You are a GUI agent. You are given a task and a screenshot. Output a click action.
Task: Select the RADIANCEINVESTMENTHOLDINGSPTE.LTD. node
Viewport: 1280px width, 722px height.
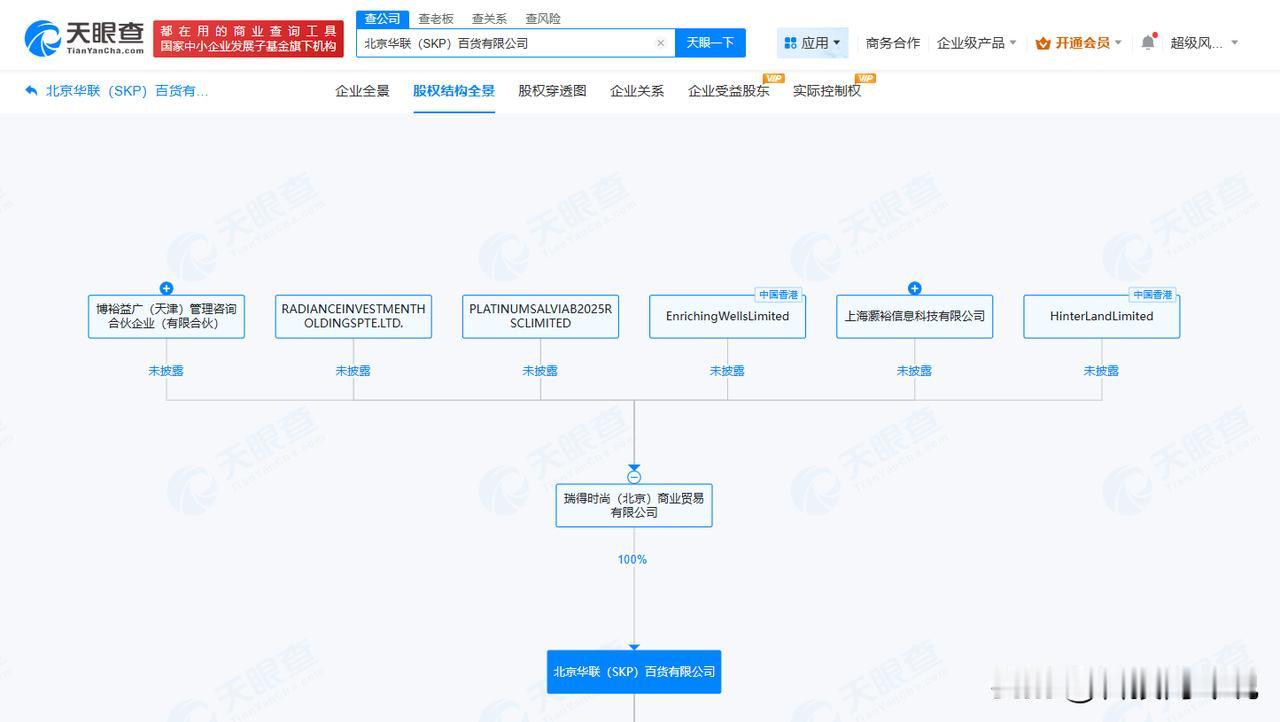point(353,316)
